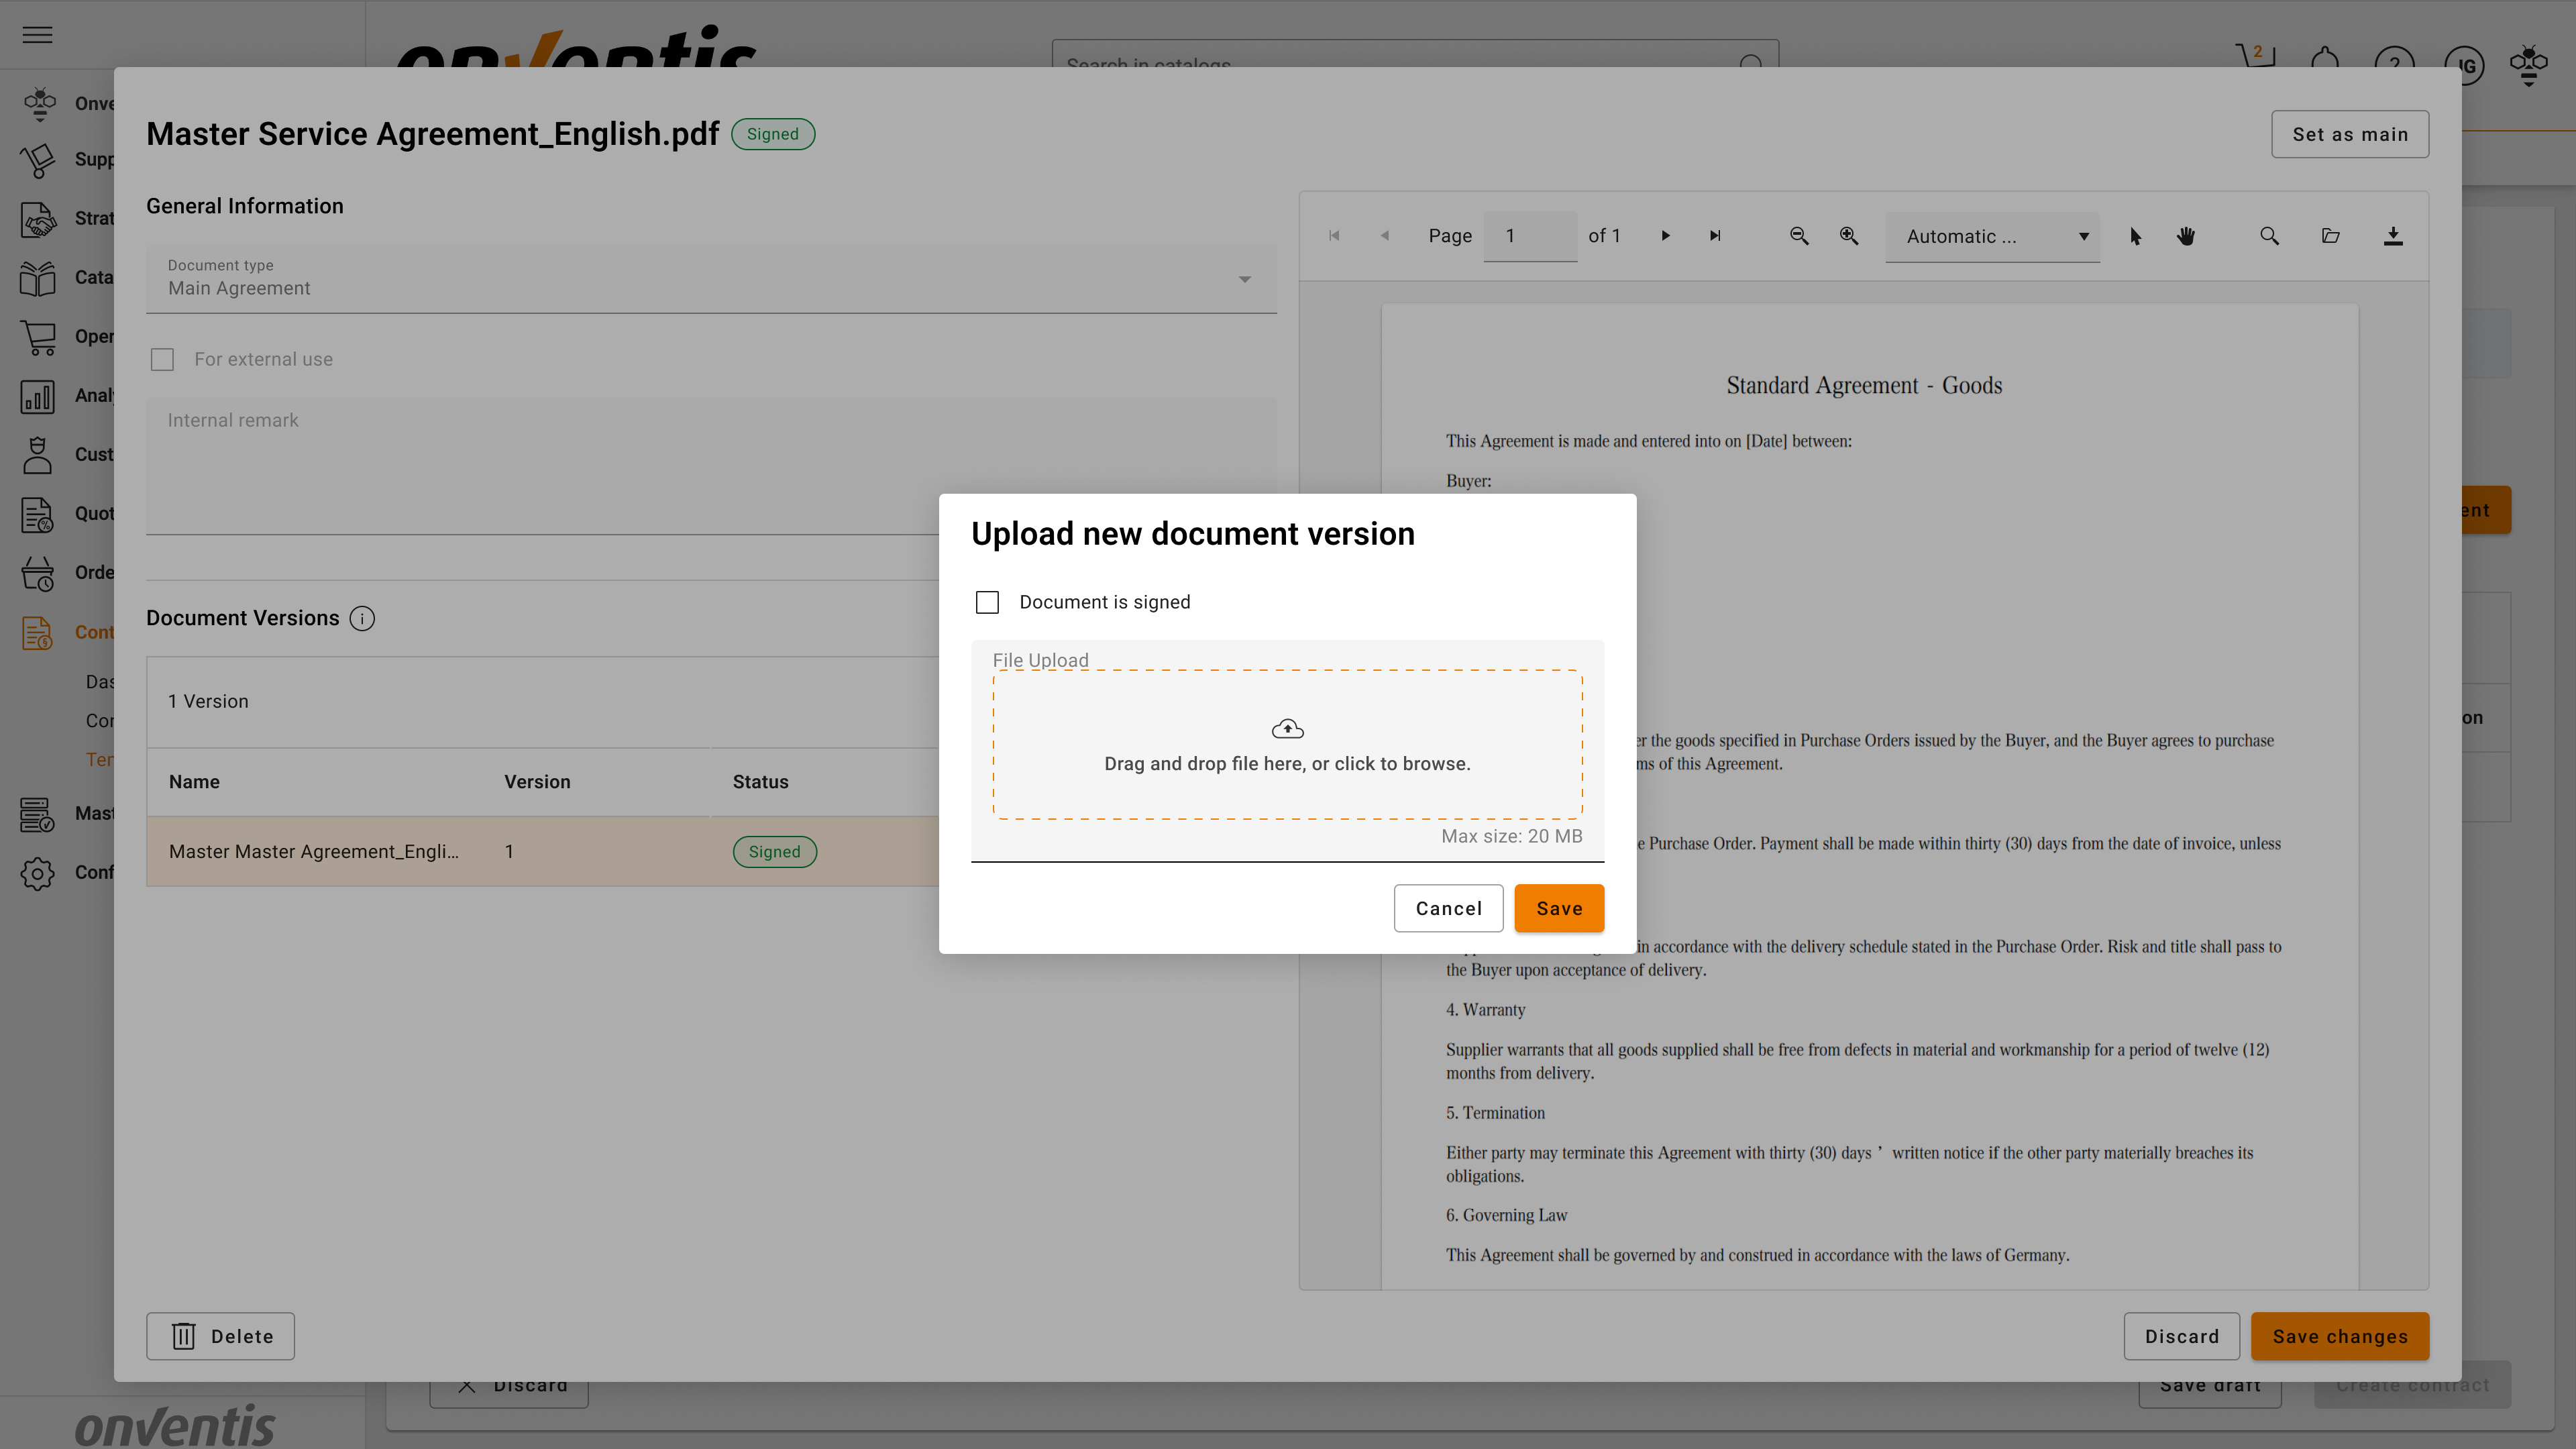This screenshot has width=2576, height=1449.
Task: Download the PDF with the download icon
Action: coord(2392,236)
